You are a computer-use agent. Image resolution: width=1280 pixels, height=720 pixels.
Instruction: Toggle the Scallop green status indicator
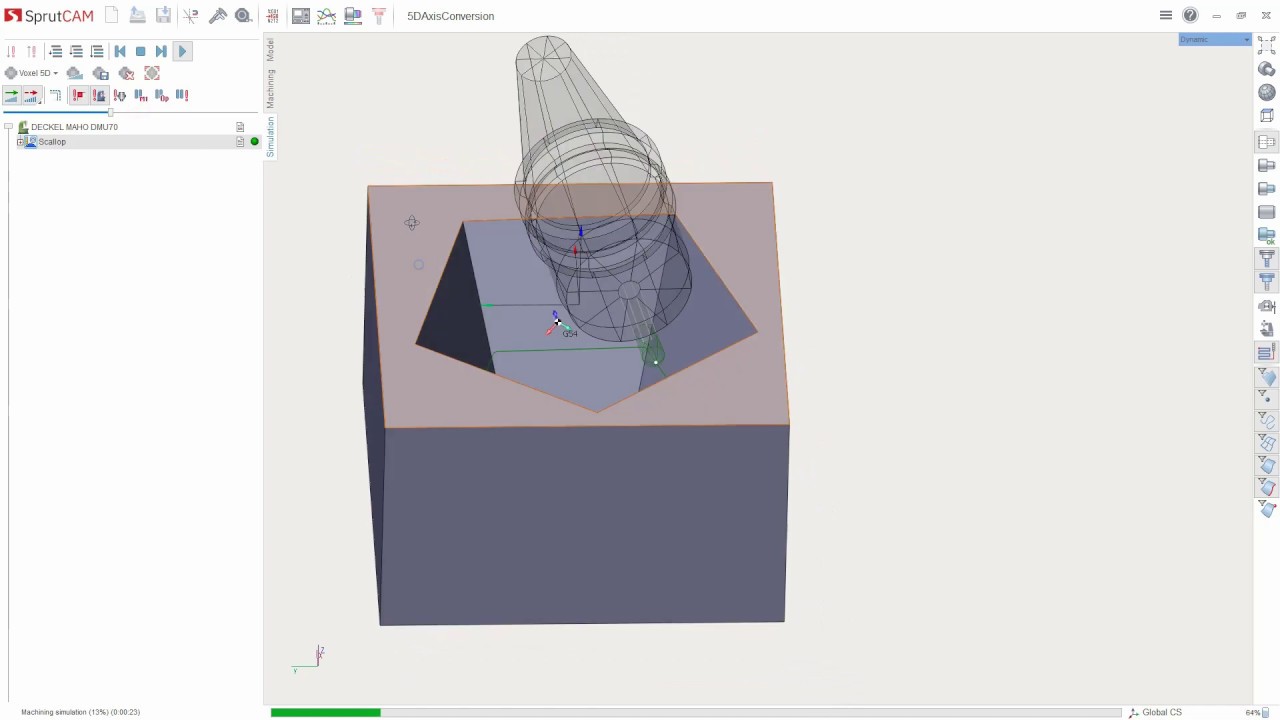254,142
